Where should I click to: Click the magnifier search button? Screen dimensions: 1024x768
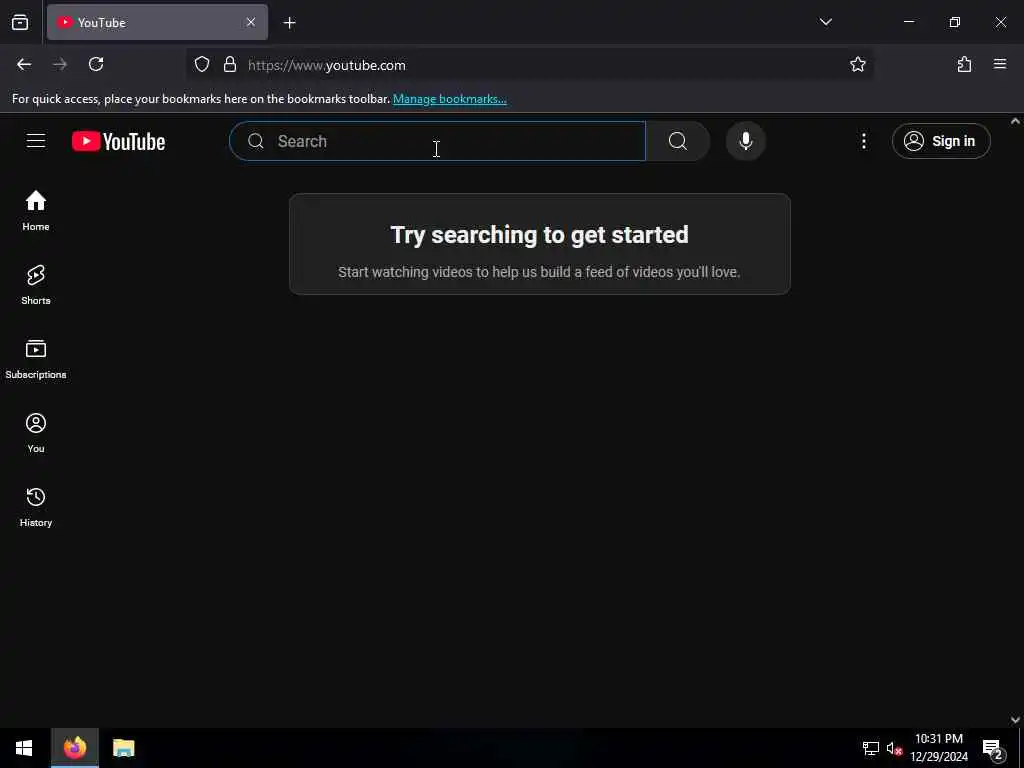678,141
